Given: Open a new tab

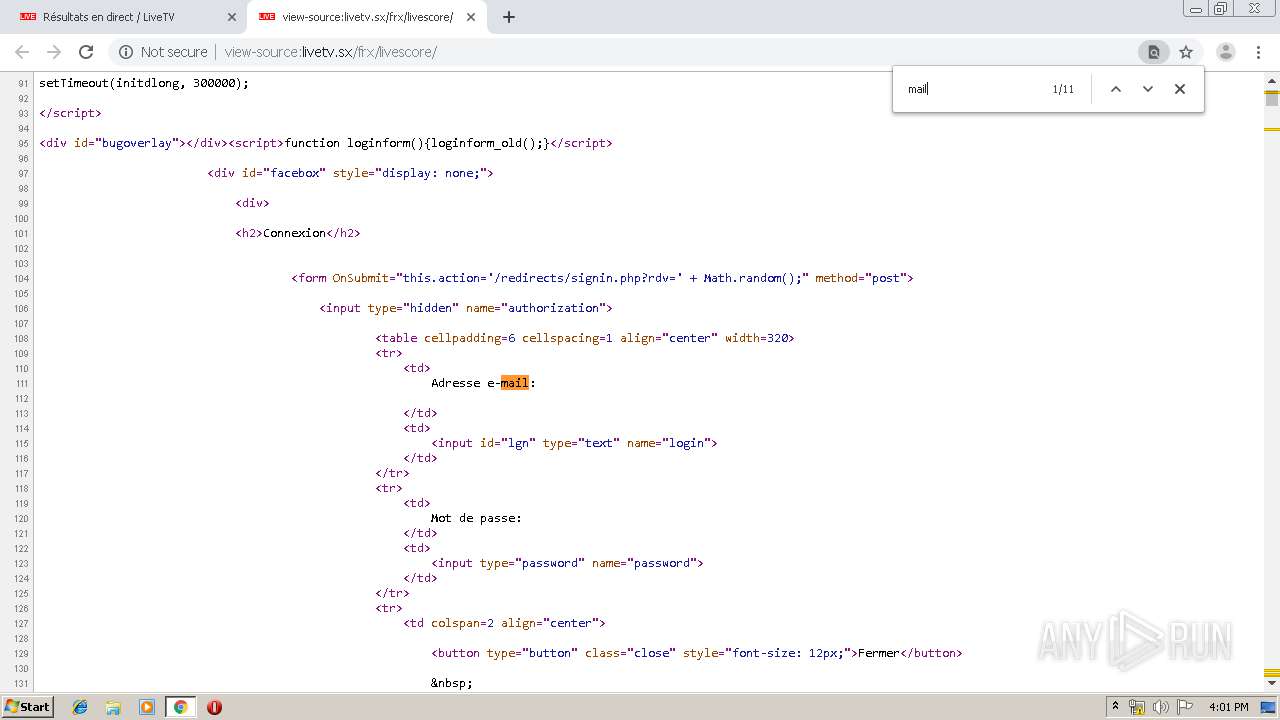Looking at the screenshot, I should tap(508, 17).
